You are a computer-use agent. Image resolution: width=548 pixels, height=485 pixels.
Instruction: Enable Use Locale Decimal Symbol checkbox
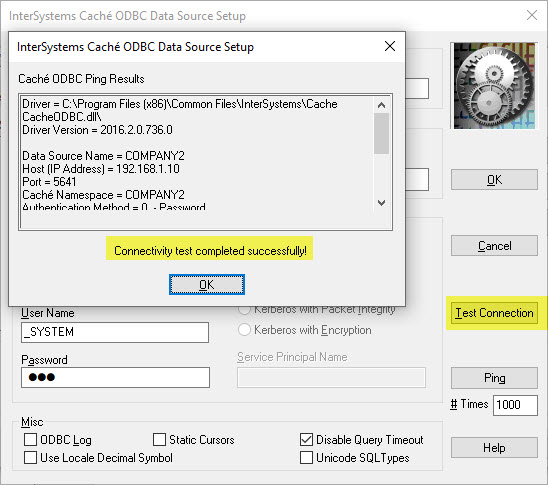click(30, 457)
